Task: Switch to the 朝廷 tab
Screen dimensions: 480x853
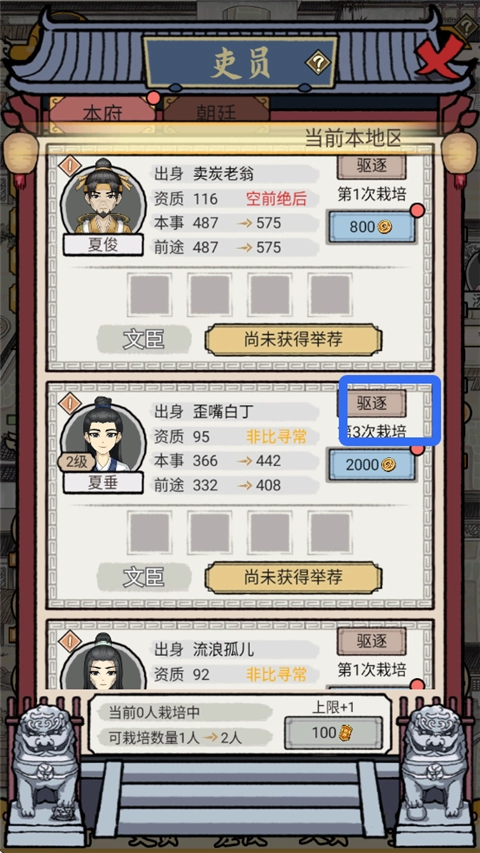Action: [x=216, y=114]
